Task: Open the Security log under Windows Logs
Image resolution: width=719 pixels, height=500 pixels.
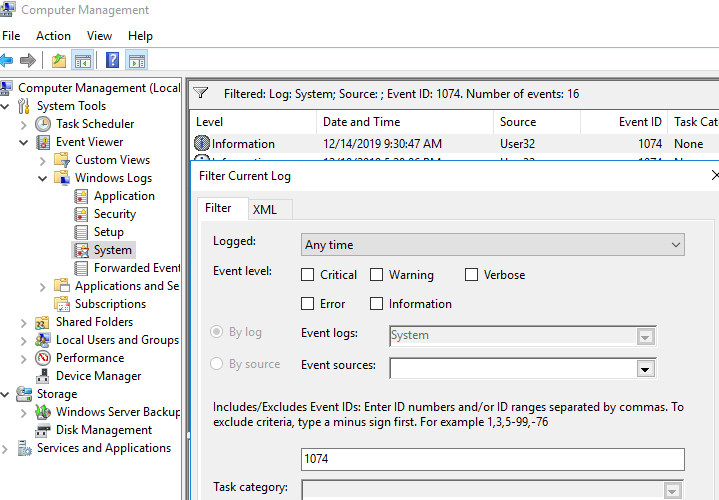Action: coord(114,214)
